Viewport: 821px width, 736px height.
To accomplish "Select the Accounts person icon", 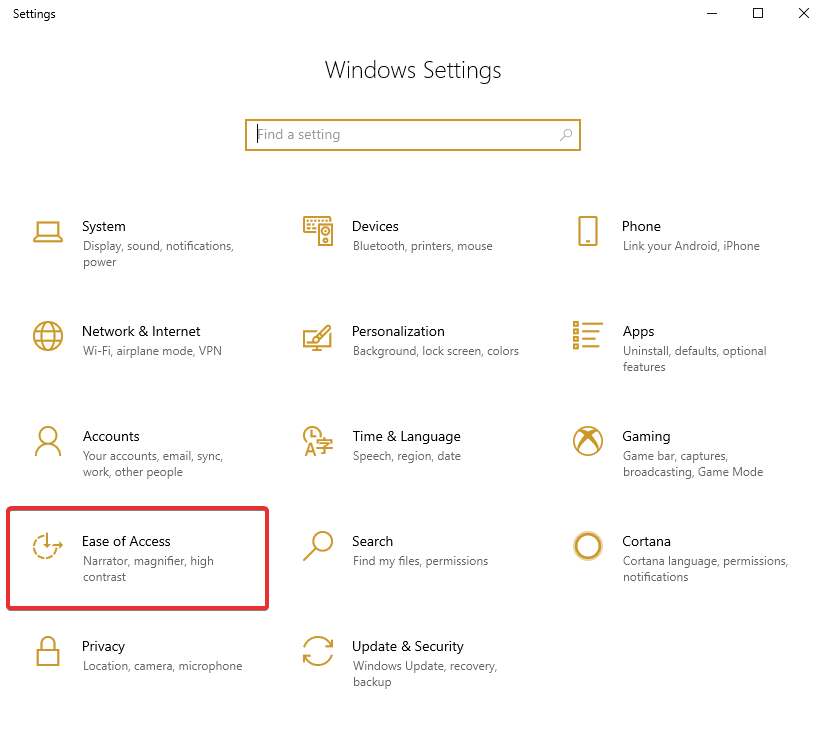I will [48, 441].
